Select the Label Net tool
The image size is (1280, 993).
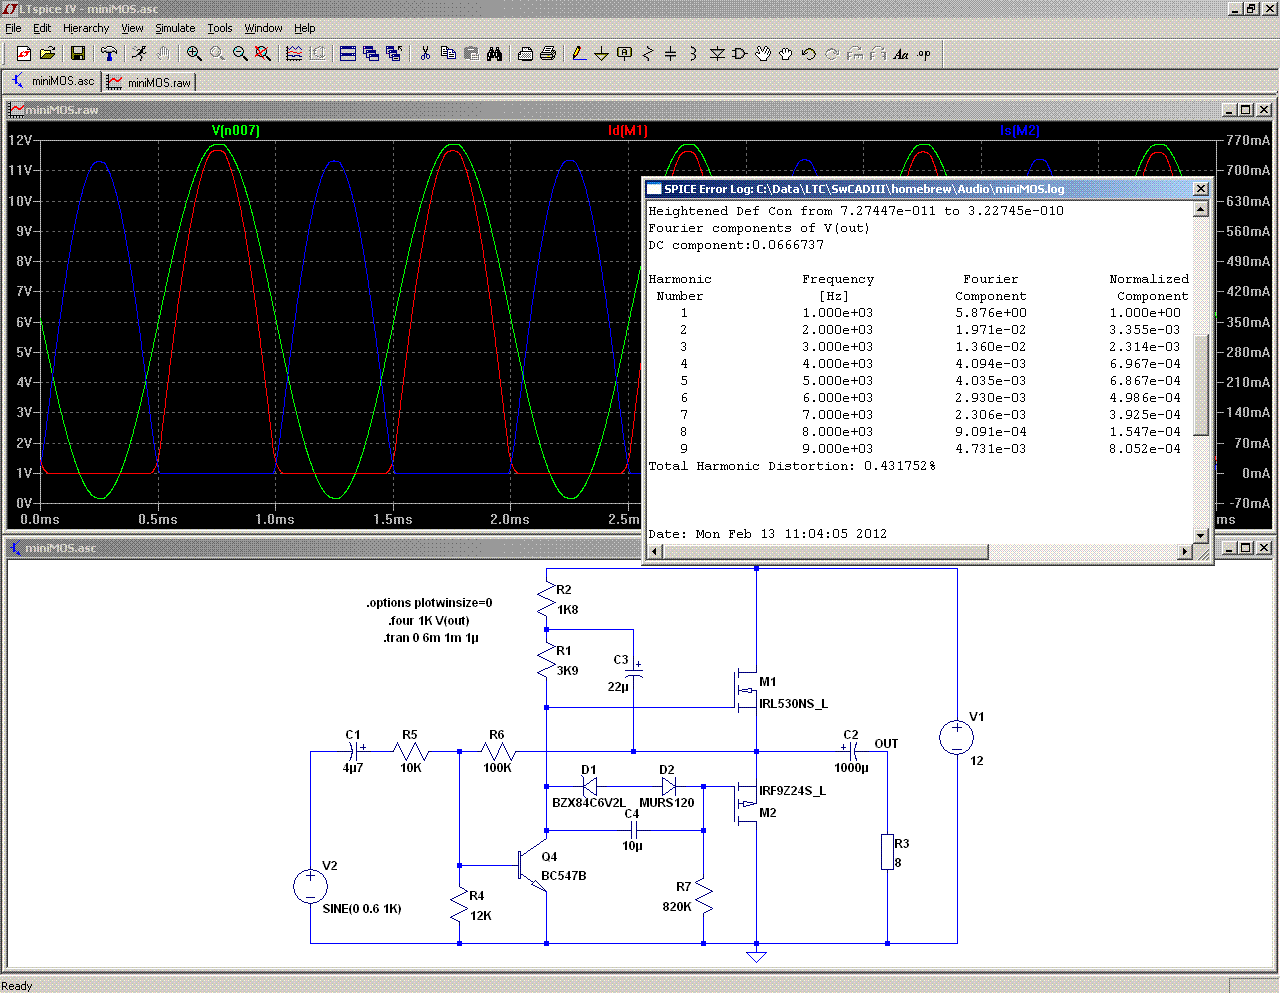tap(624, 54)
